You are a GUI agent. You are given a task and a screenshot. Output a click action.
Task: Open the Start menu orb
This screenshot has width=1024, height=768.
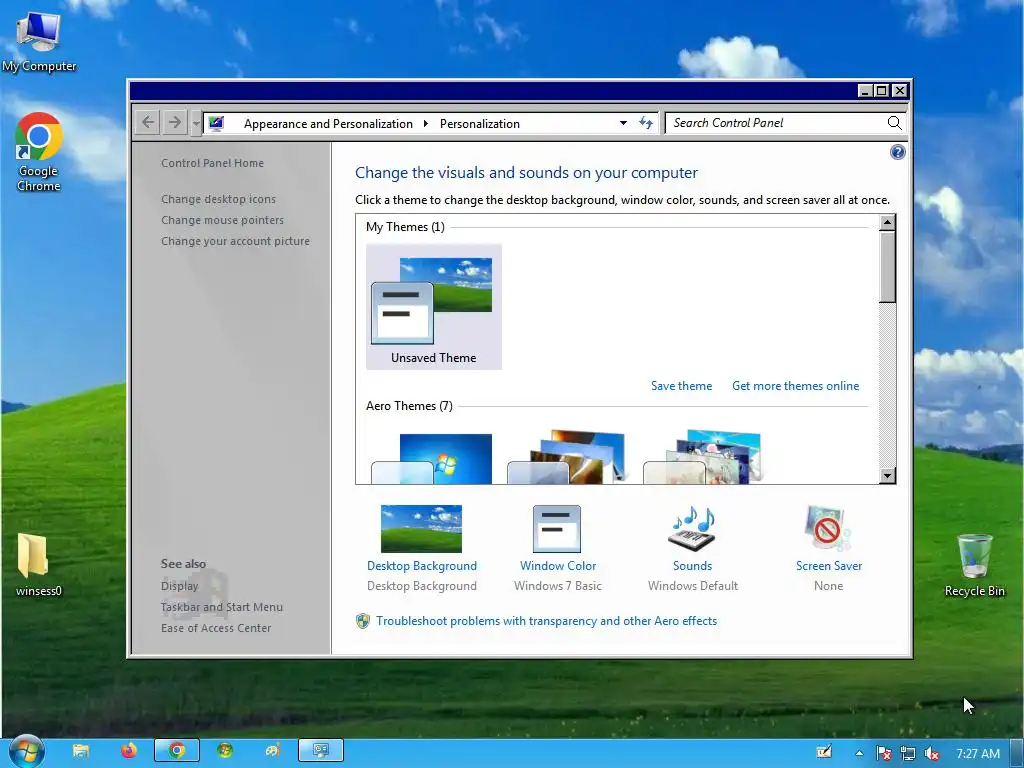(x=27, y=751)
